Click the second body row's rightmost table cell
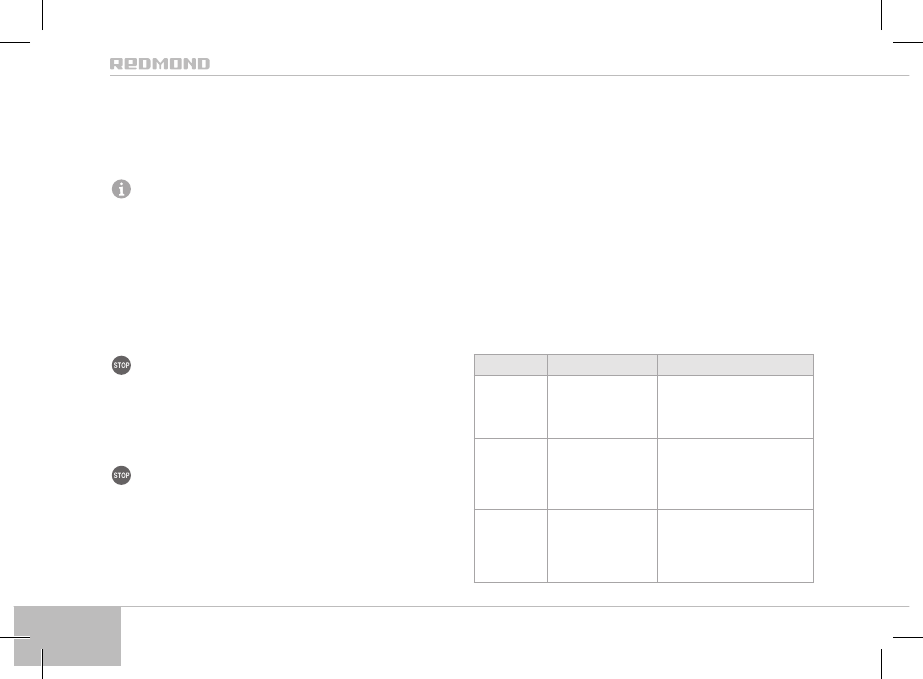This screenshot has height=679, width=923. pos(734,474)
